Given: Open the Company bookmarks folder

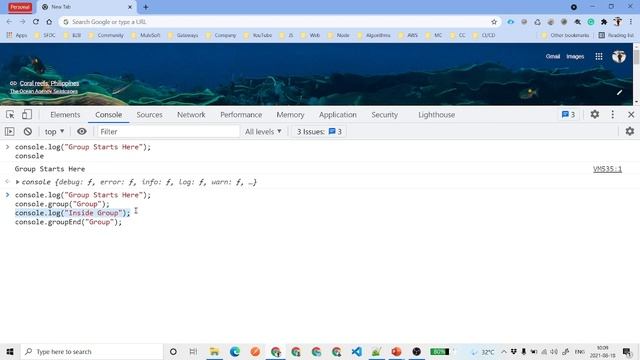Looking at the screenshot, I should tap(221, 36).
